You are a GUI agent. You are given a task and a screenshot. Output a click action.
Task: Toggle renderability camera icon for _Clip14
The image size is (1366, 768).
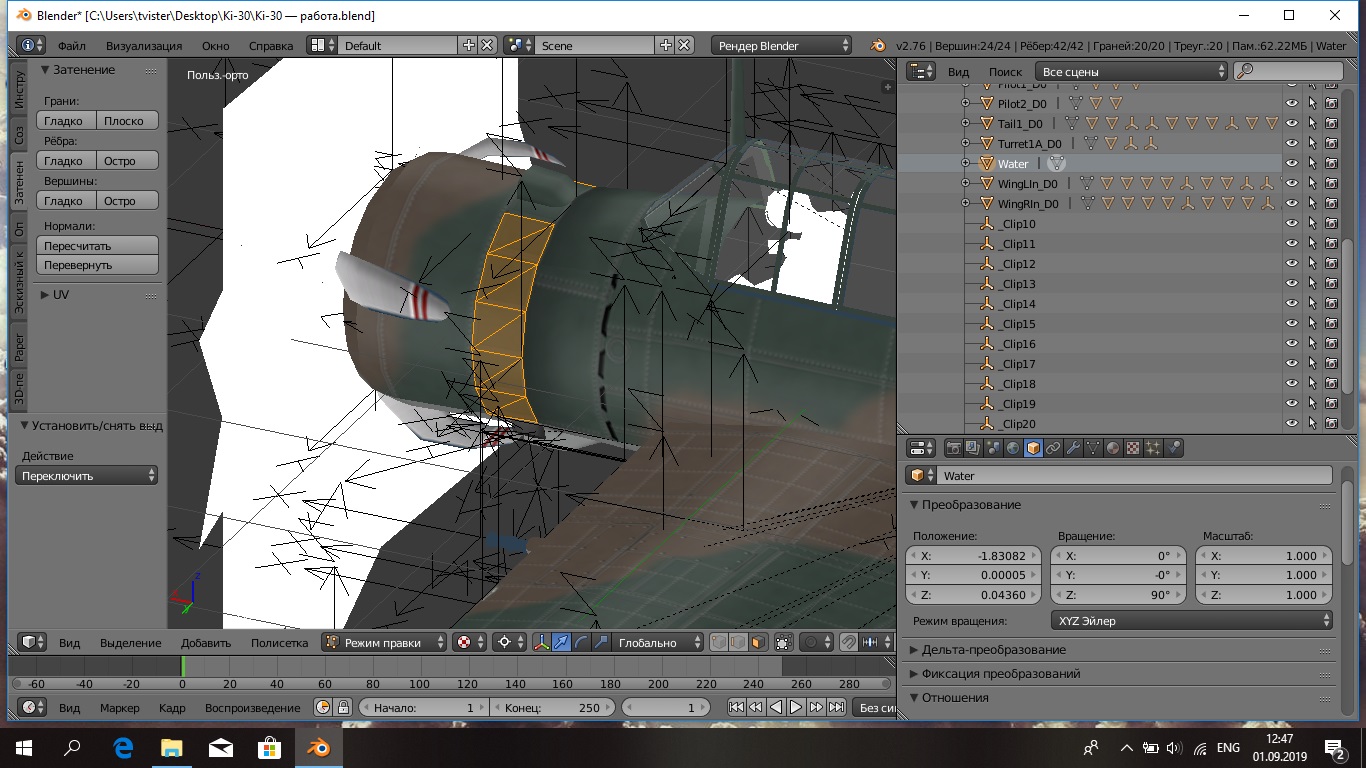(x=1331, y=304)
